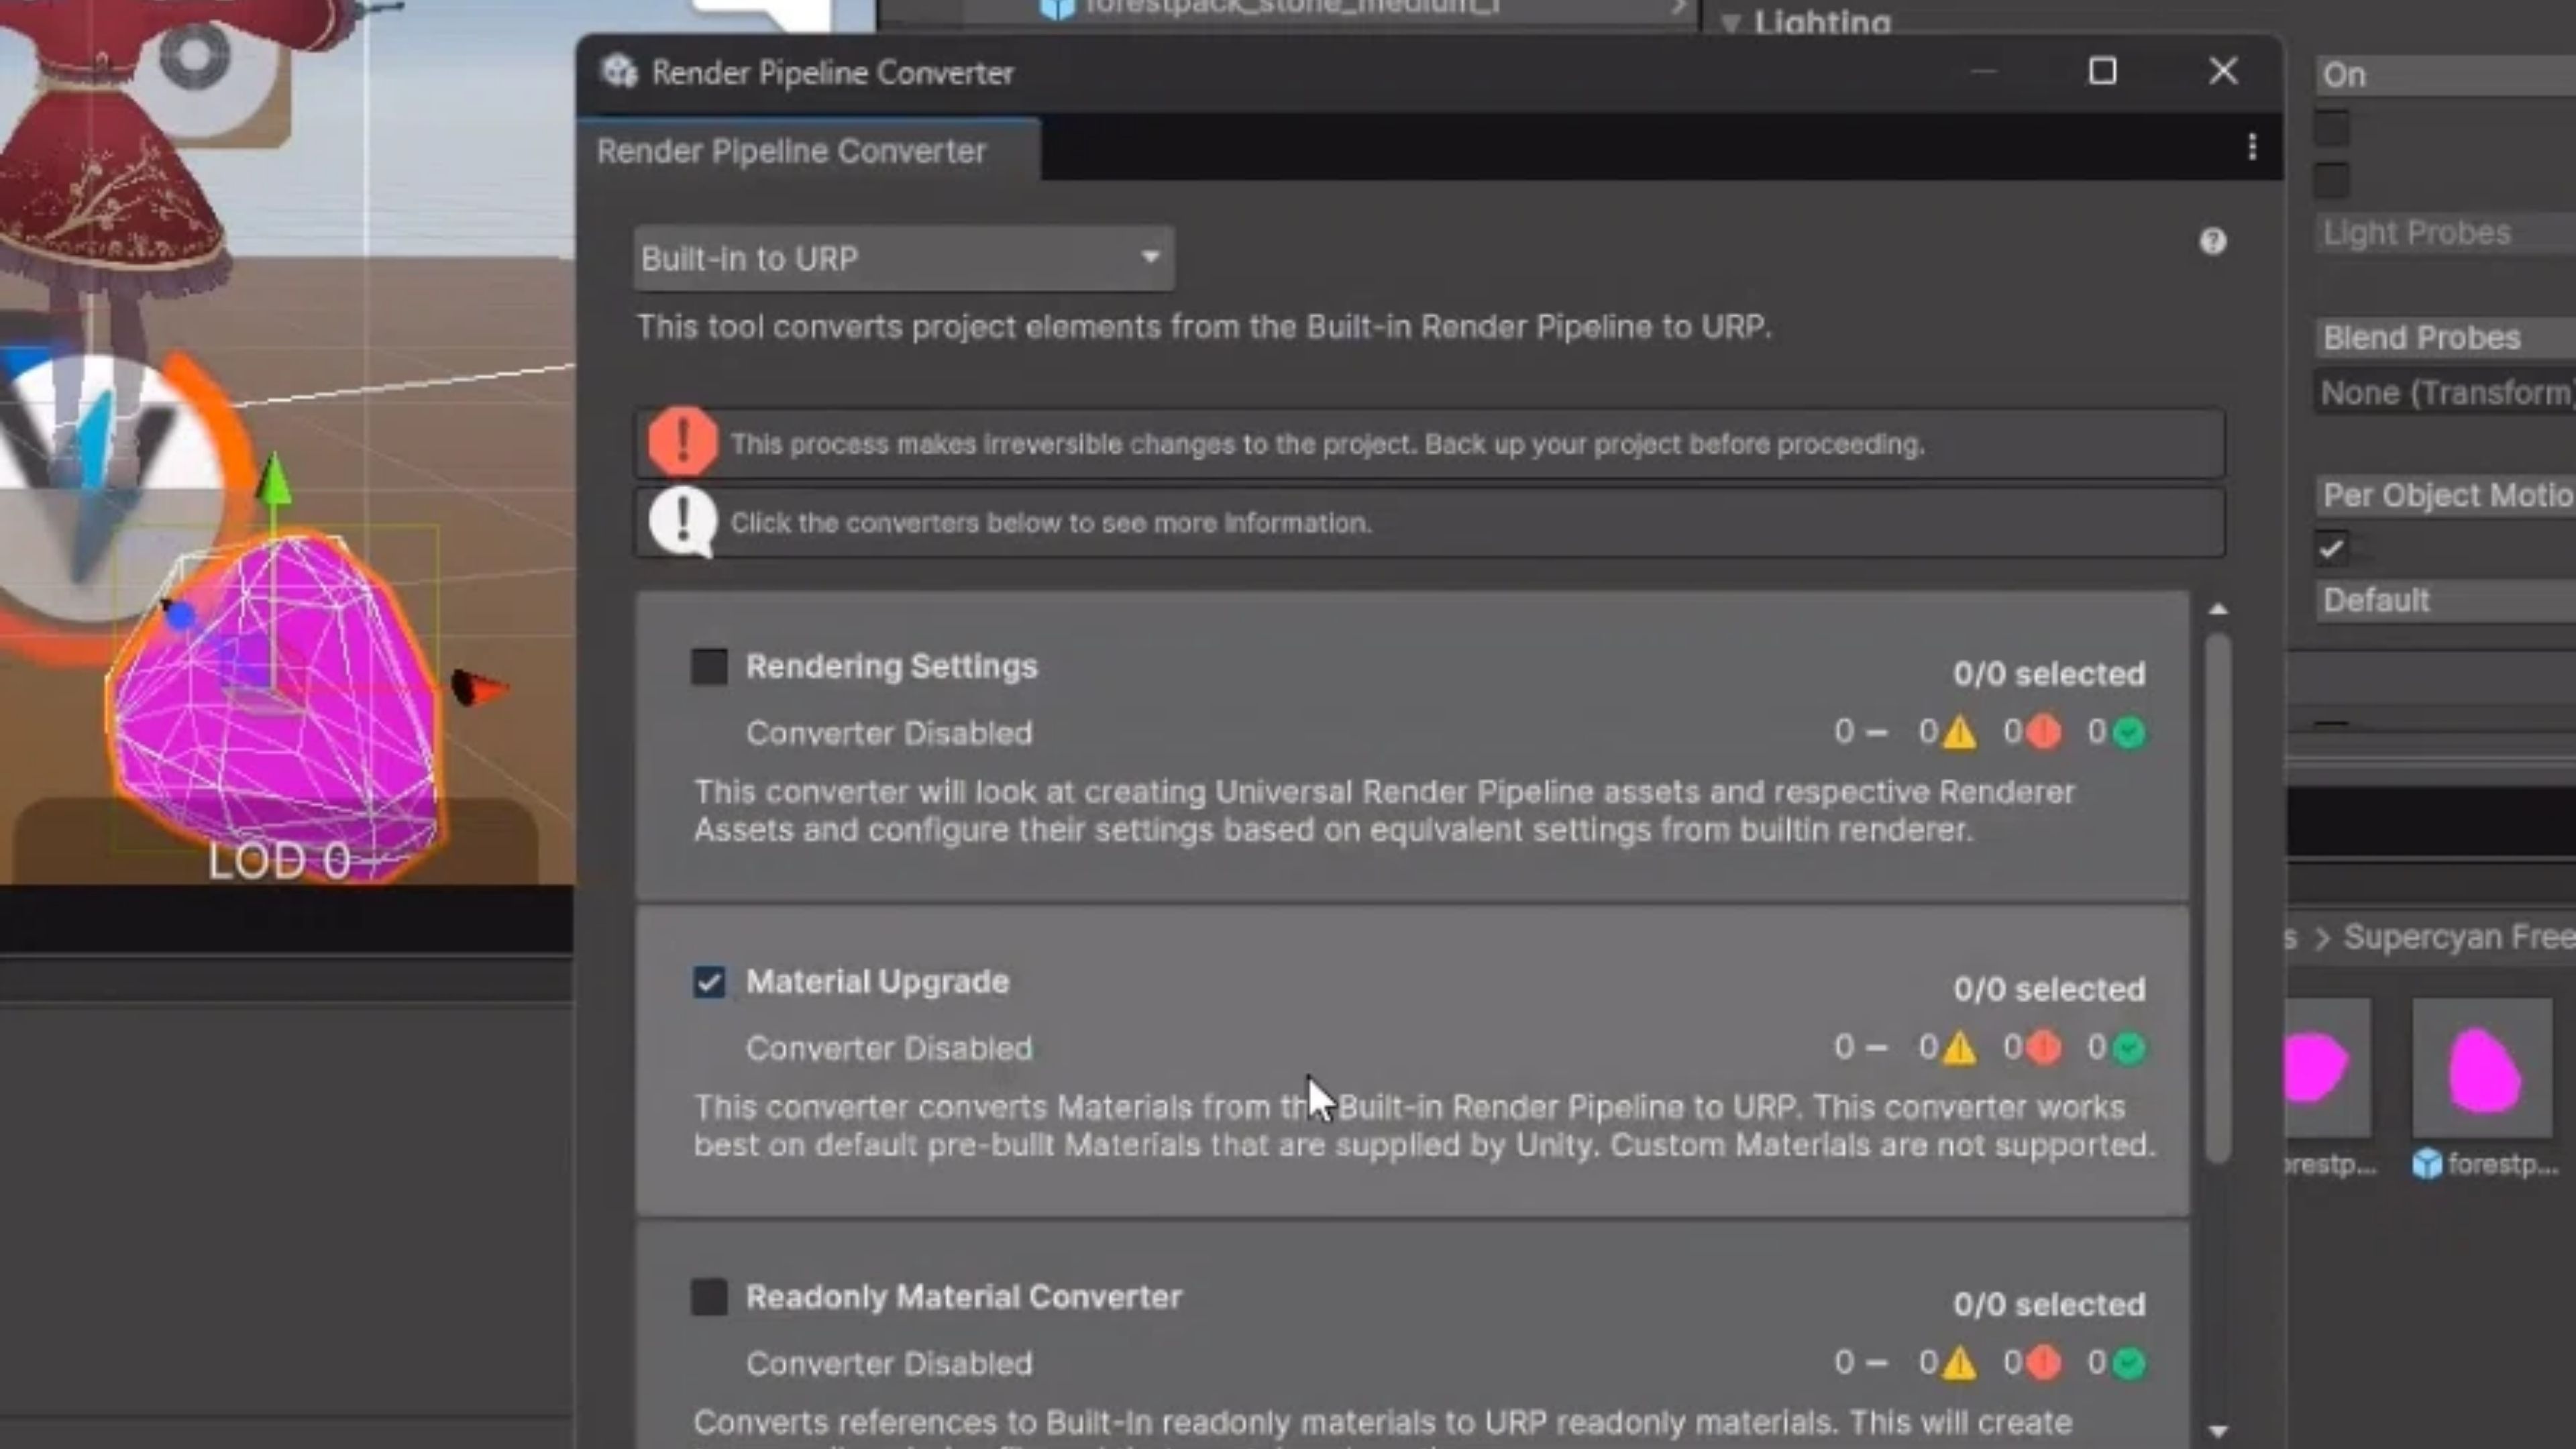This screenshot has height=1449, width=2576.
Task: Click the Supercyan Free breadcrumb in Project panel
Action: pos(2459,937)
